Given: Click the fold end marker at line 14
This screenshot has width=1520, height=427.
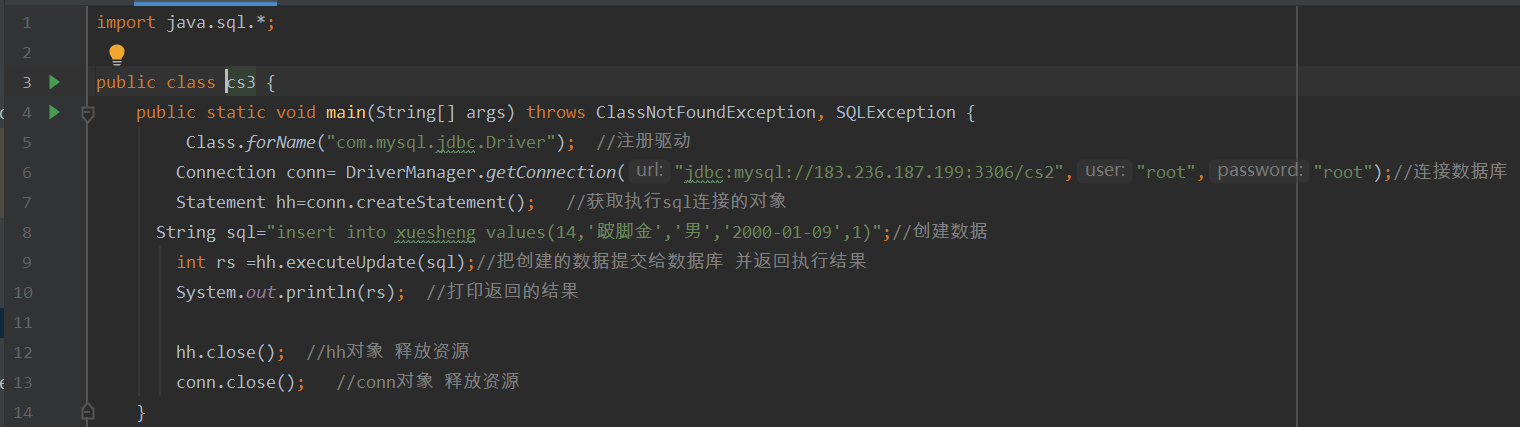Looking at the screenshot, I should pyautogui.click(x=87, y=411).
